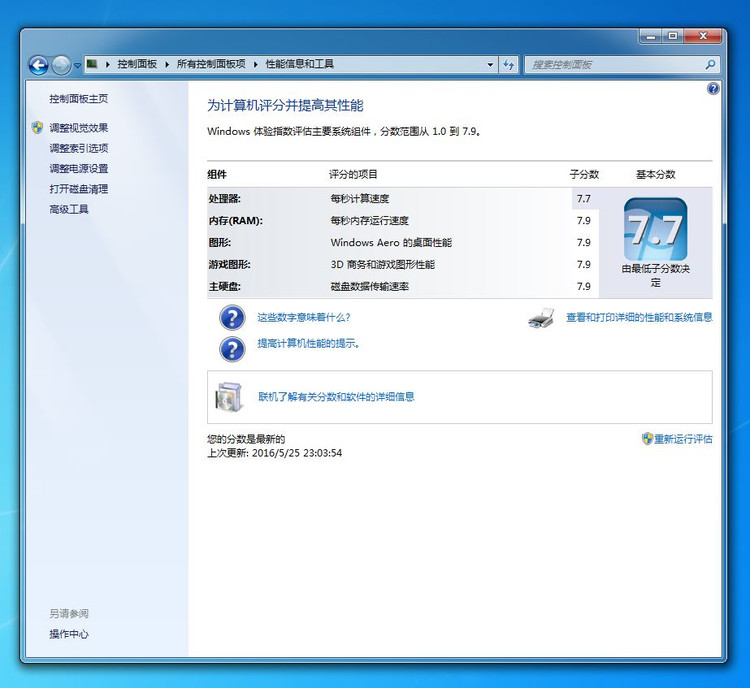Click question icon beside 提高计算机性能的提示

(x=232, y=349)
